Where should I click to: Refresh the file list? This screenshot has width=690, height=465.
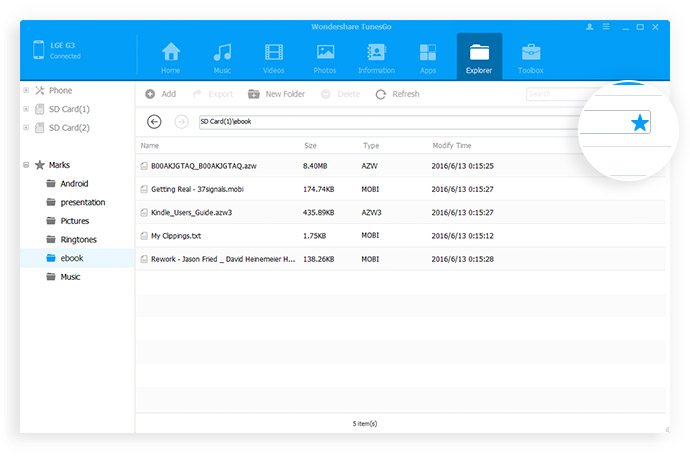pyautogui.click(x=397, y=94)
